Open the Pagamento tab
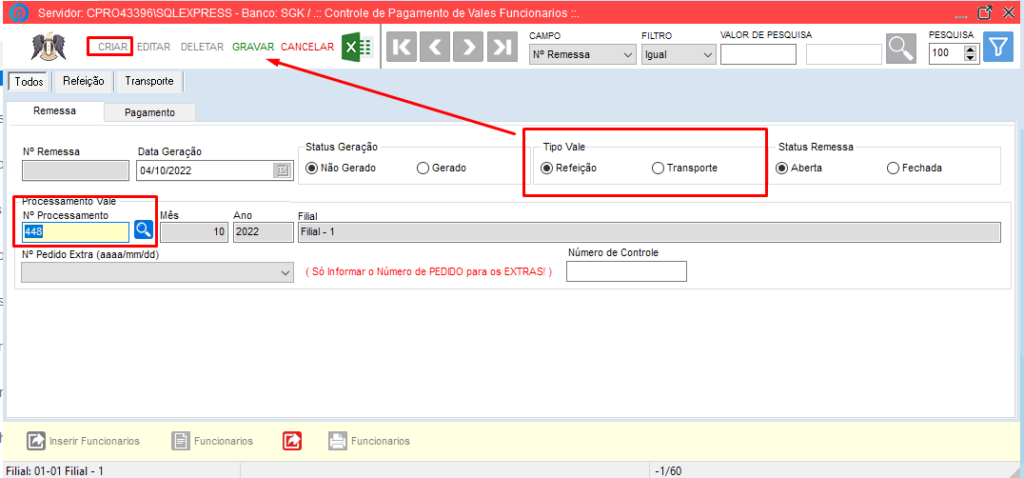 [x=150, y=112]
